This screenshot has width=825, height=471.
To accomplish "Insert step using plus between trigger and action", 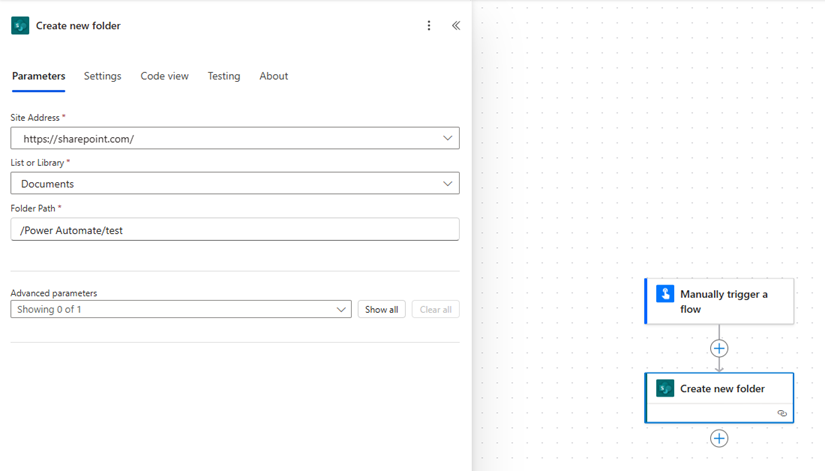I will pyautogui.click(x=719, y=348).
